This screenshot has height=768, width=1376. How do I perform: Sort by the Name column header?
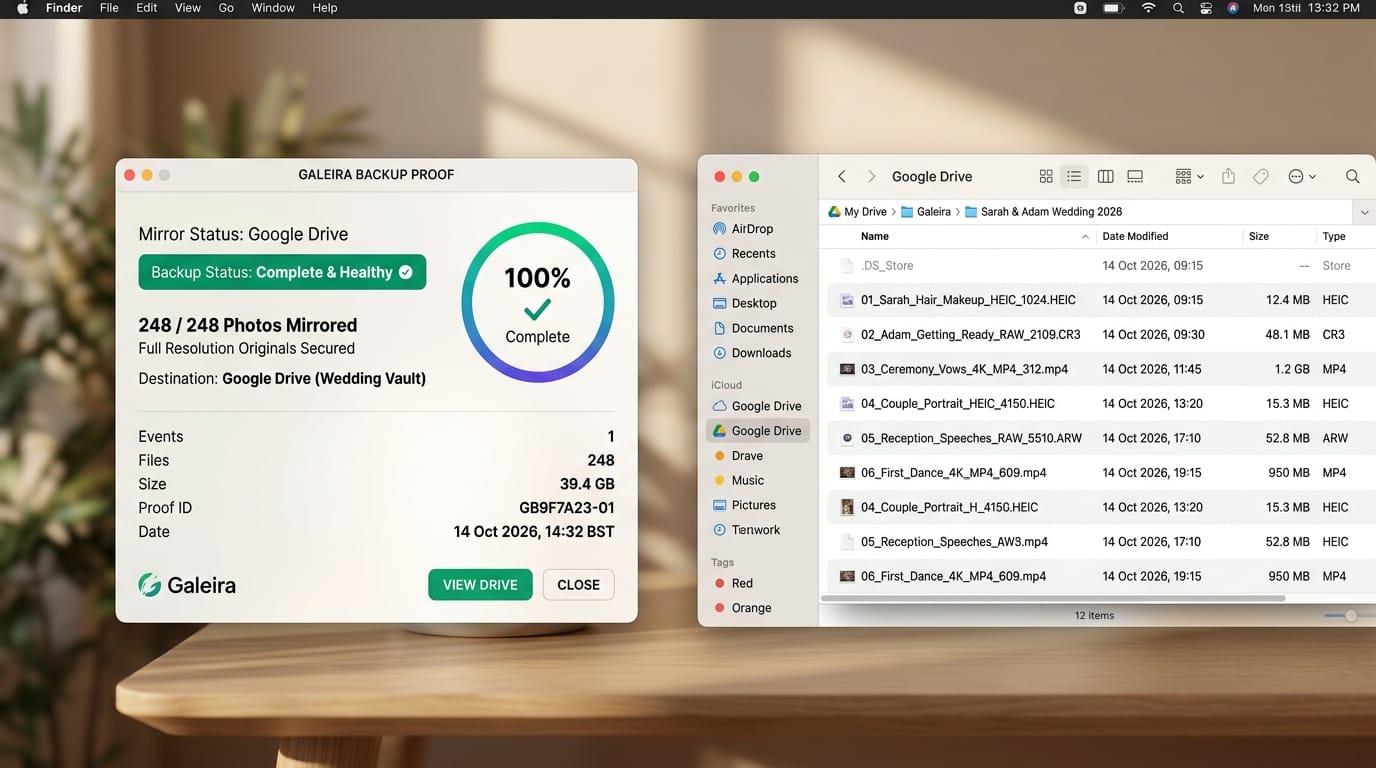coord(875,237)
